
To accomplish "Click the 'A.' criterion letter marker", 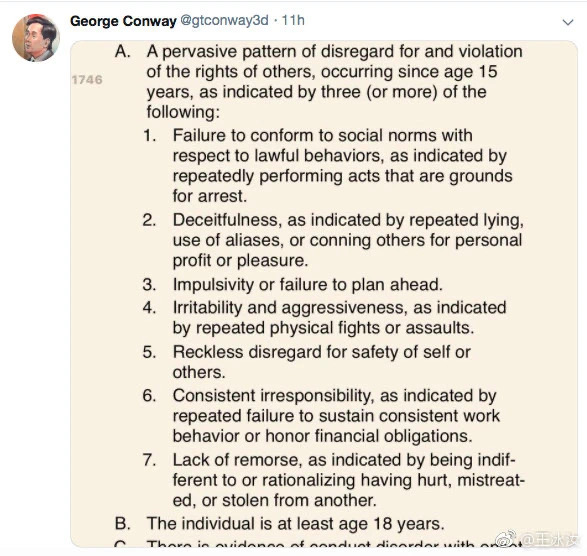I will click(123, 52).
